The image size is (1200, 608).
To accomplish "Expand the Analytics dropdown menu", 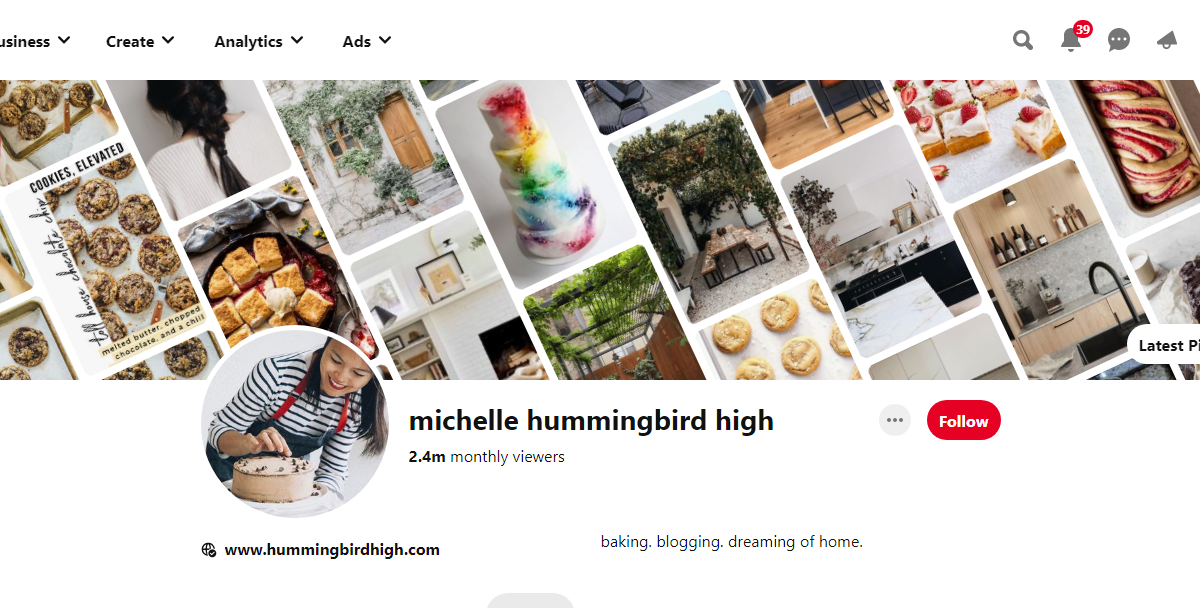I will point(259,41).
